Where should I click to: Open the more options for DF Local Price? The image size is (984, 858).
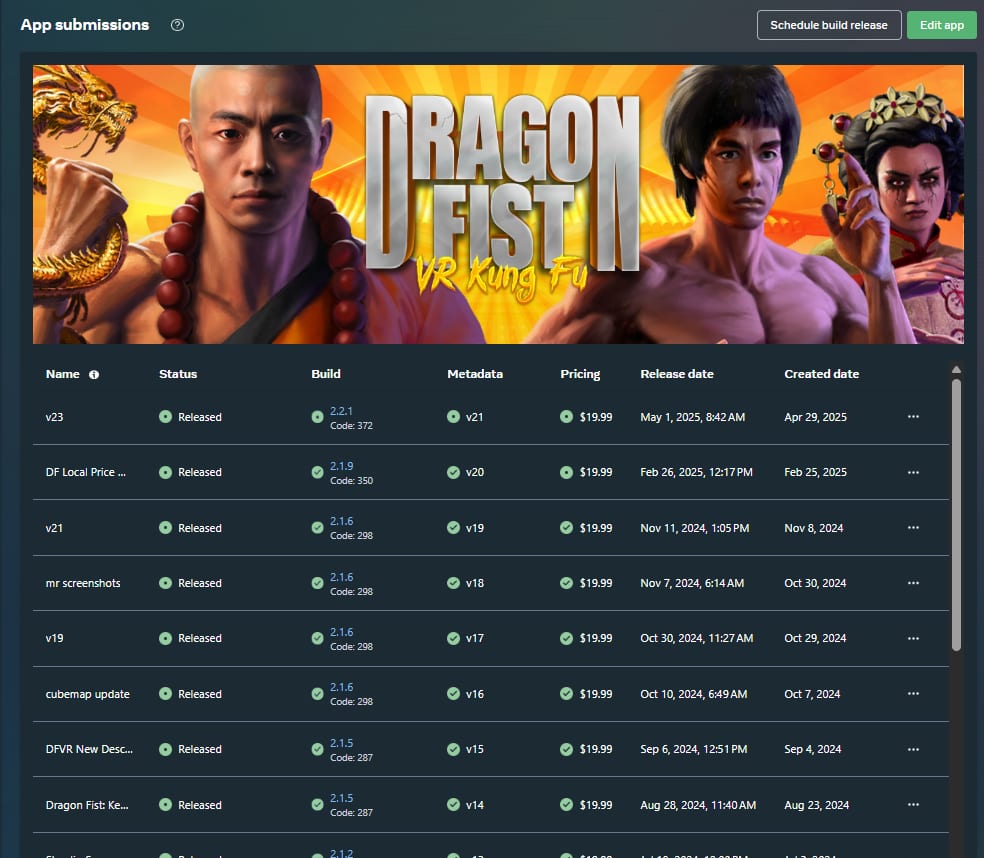pos(913,472)
